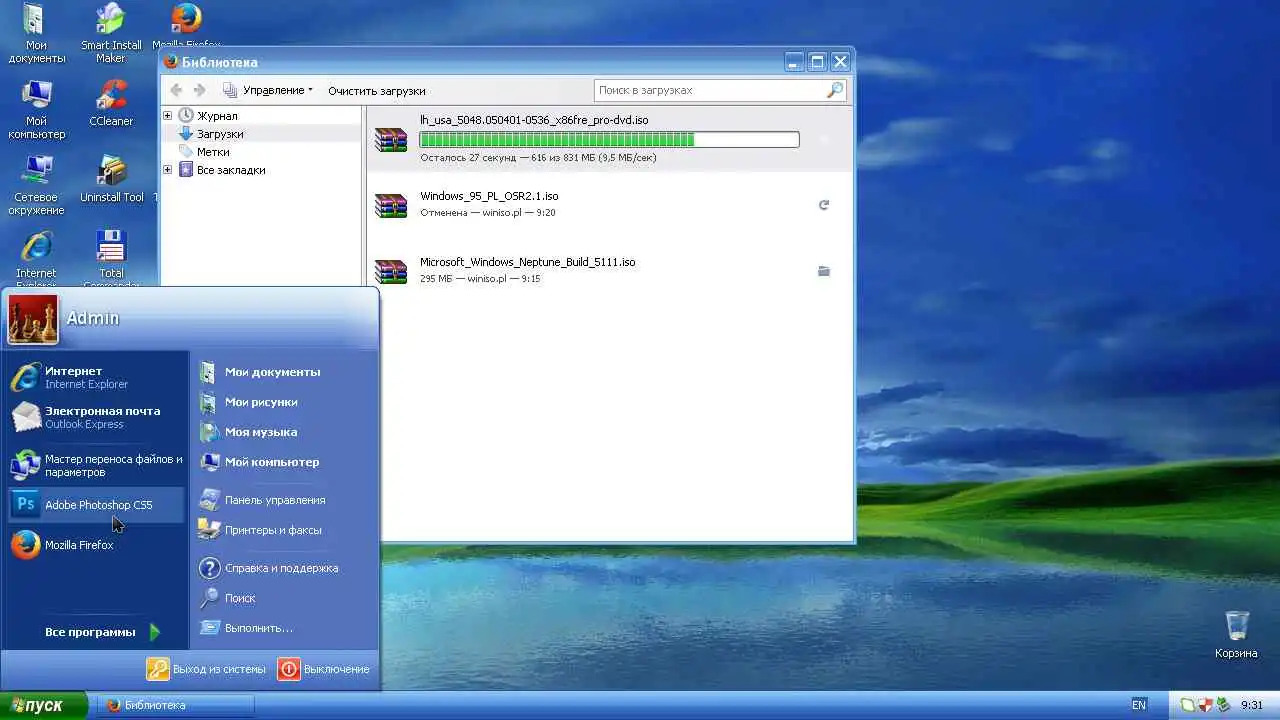Click Library window title bar icon
This screenshot has width=1280, height=720.
tap(171, 62)
